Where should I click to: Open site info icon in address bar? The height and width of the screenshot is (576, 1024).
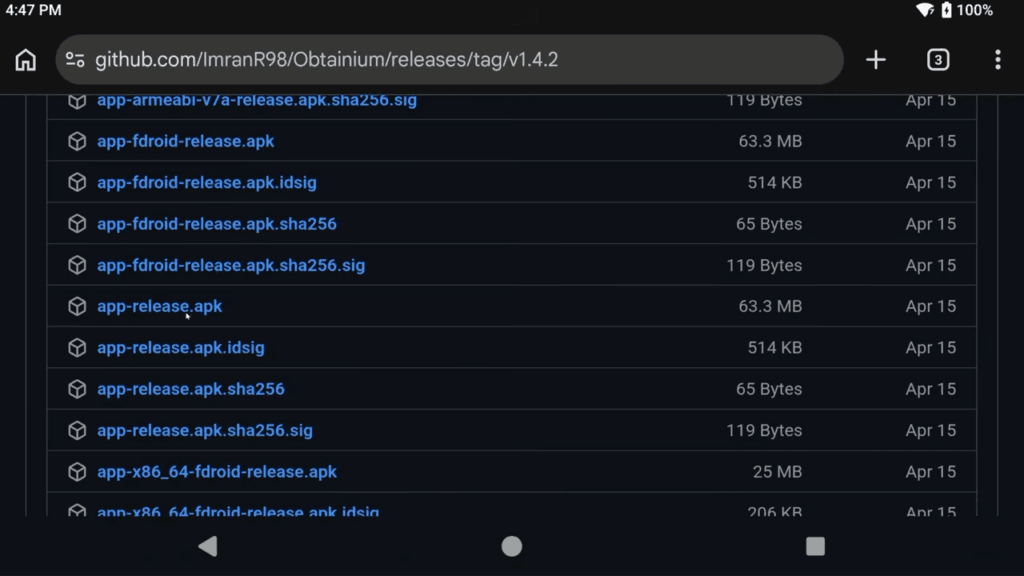(x=75, y=59)
